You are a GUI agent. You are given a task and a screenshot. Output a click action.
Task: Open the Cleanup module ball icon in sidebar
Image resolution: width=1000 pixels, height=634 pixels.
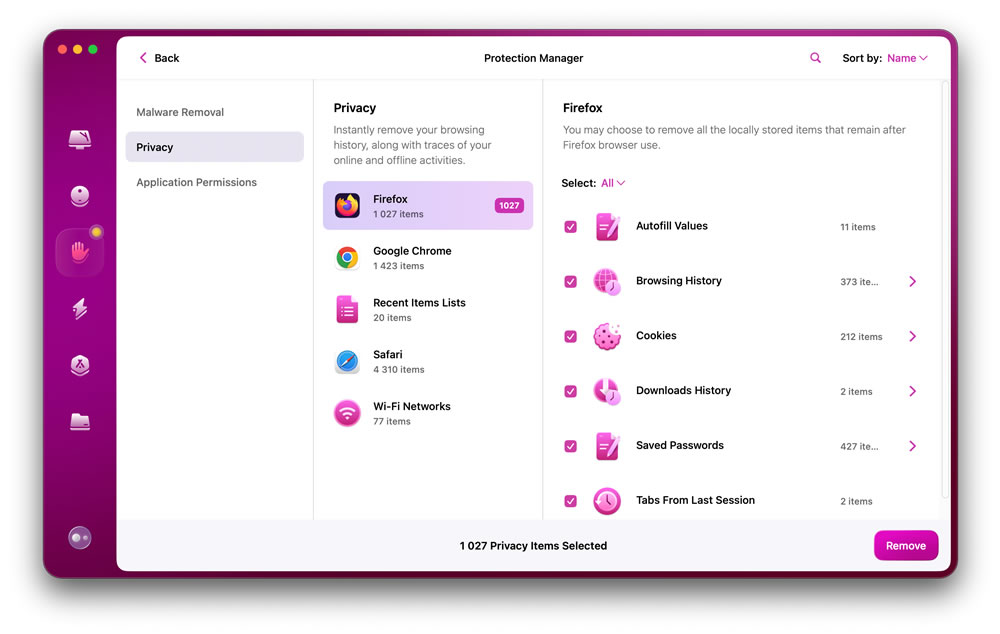[x=80, y=195]
